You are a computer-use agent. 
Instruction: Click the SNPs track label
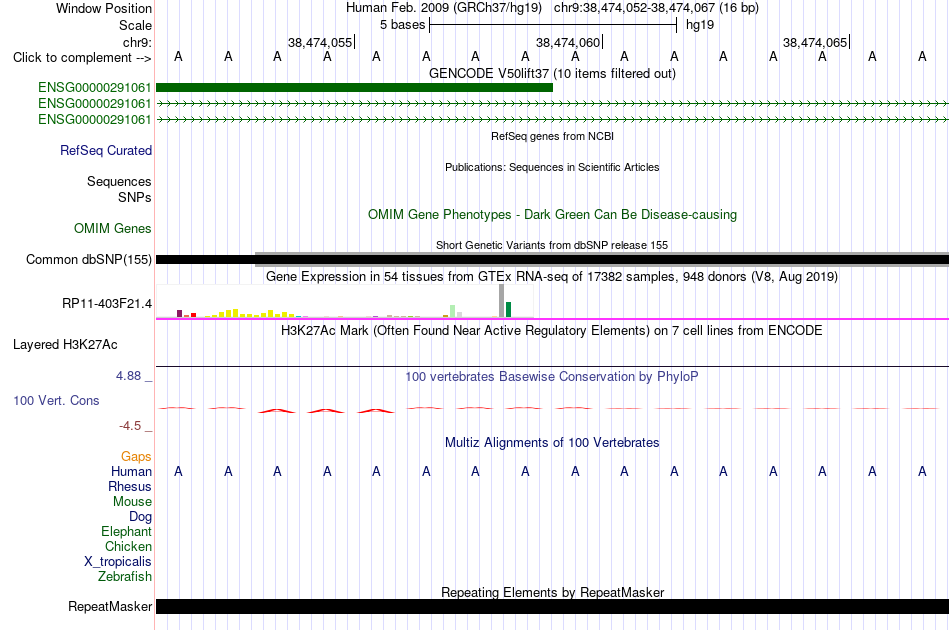[135, 197]
